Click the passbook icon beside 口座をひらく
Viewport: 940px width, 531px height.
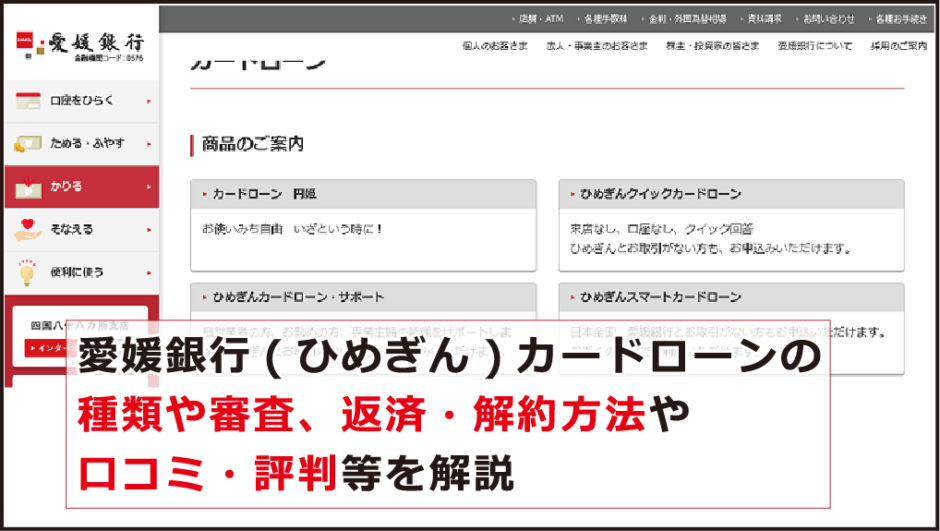pyautogui.click(x=27, y=101)
